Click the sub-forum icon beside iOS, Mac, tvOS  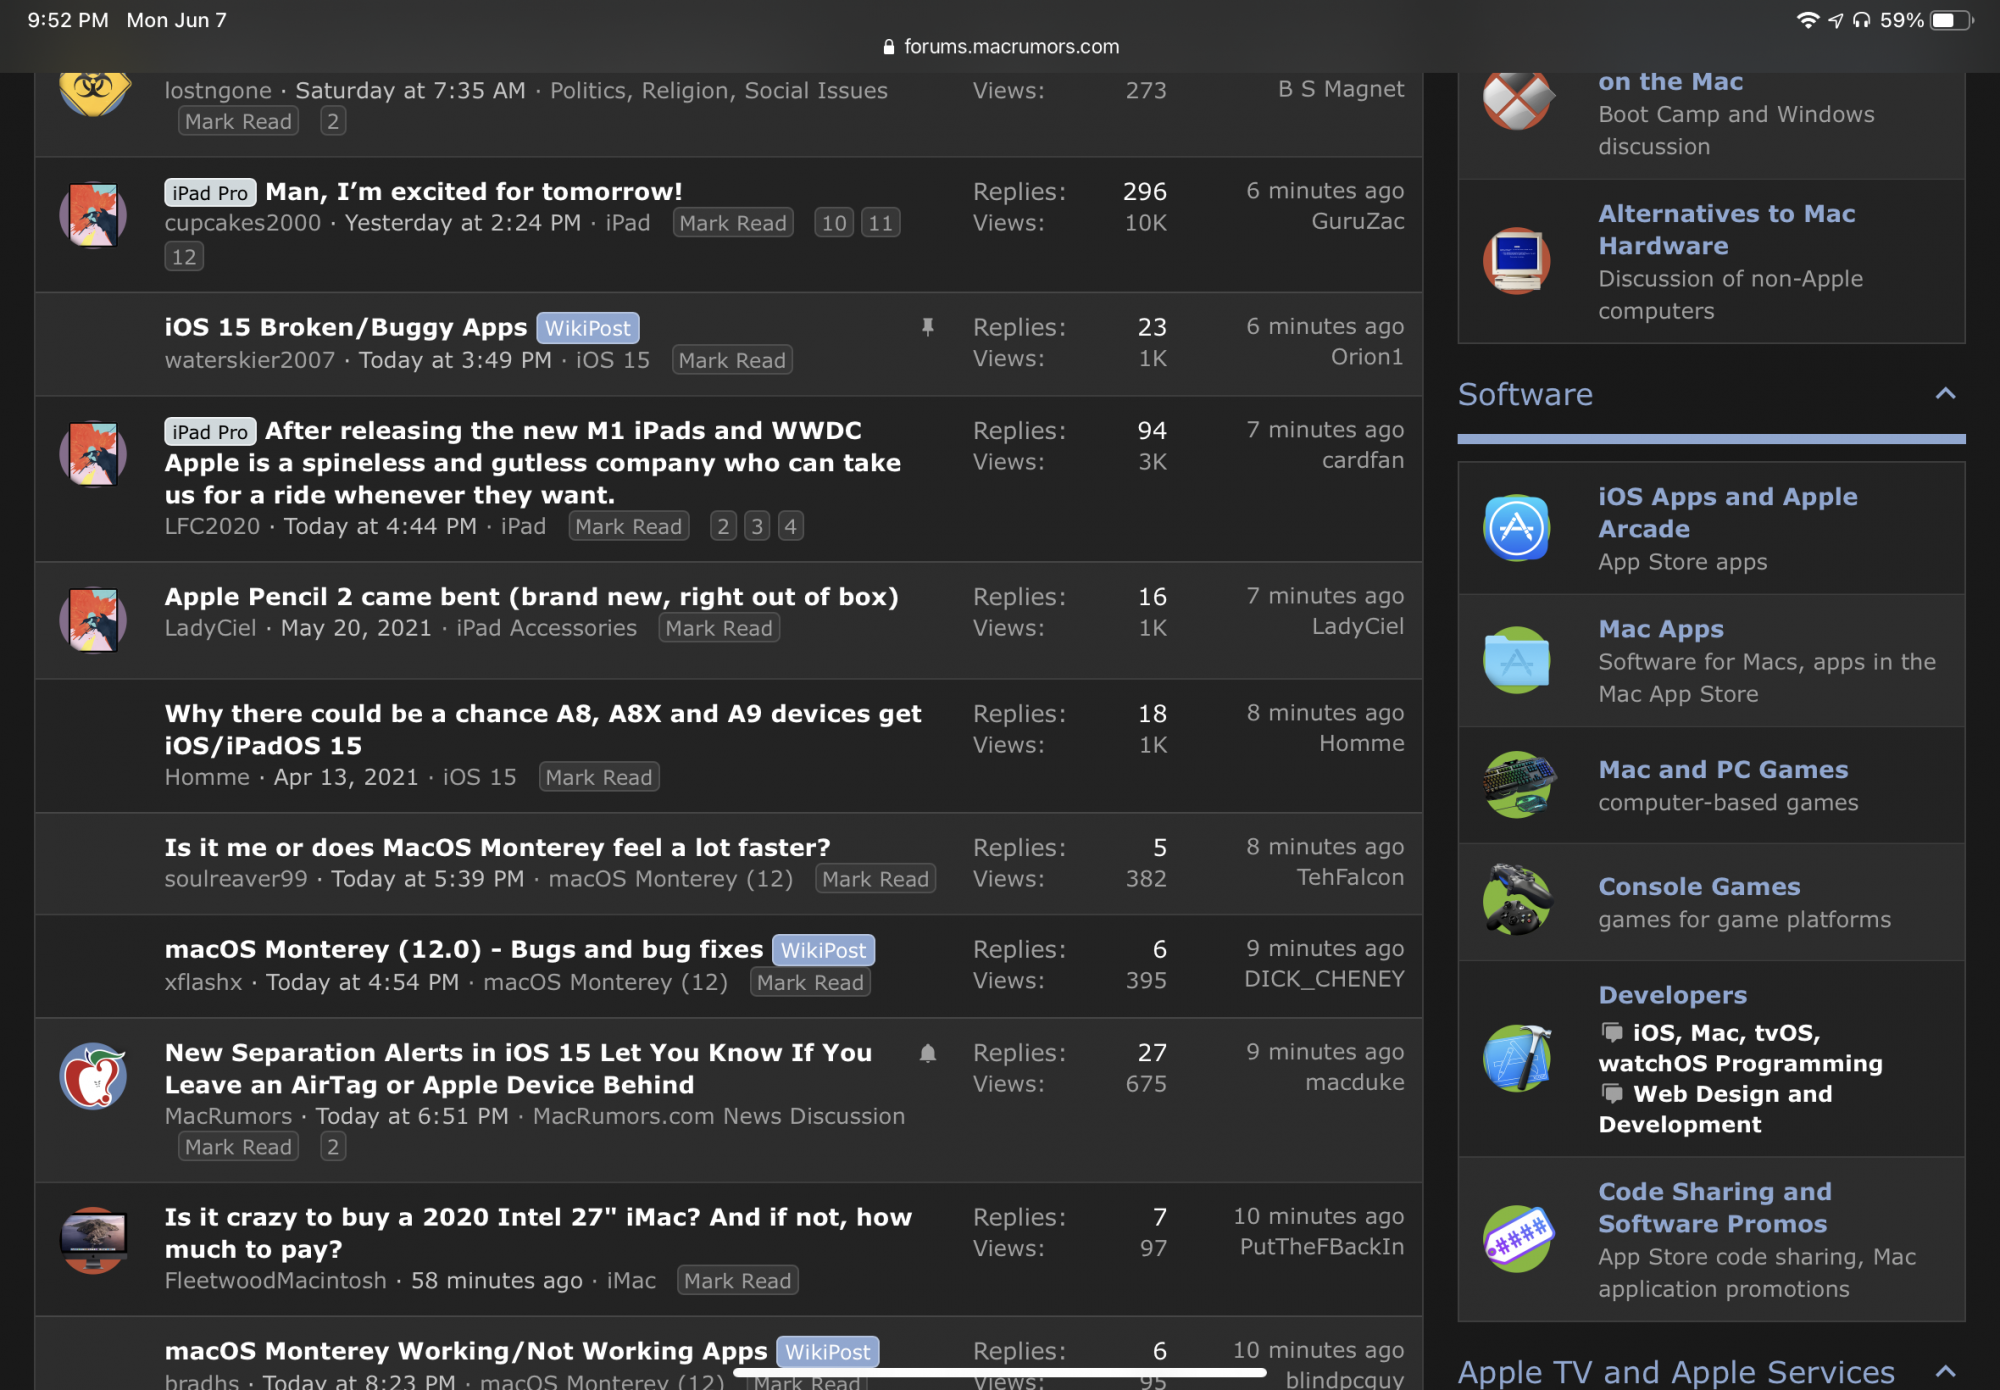click(1612, 1032)
